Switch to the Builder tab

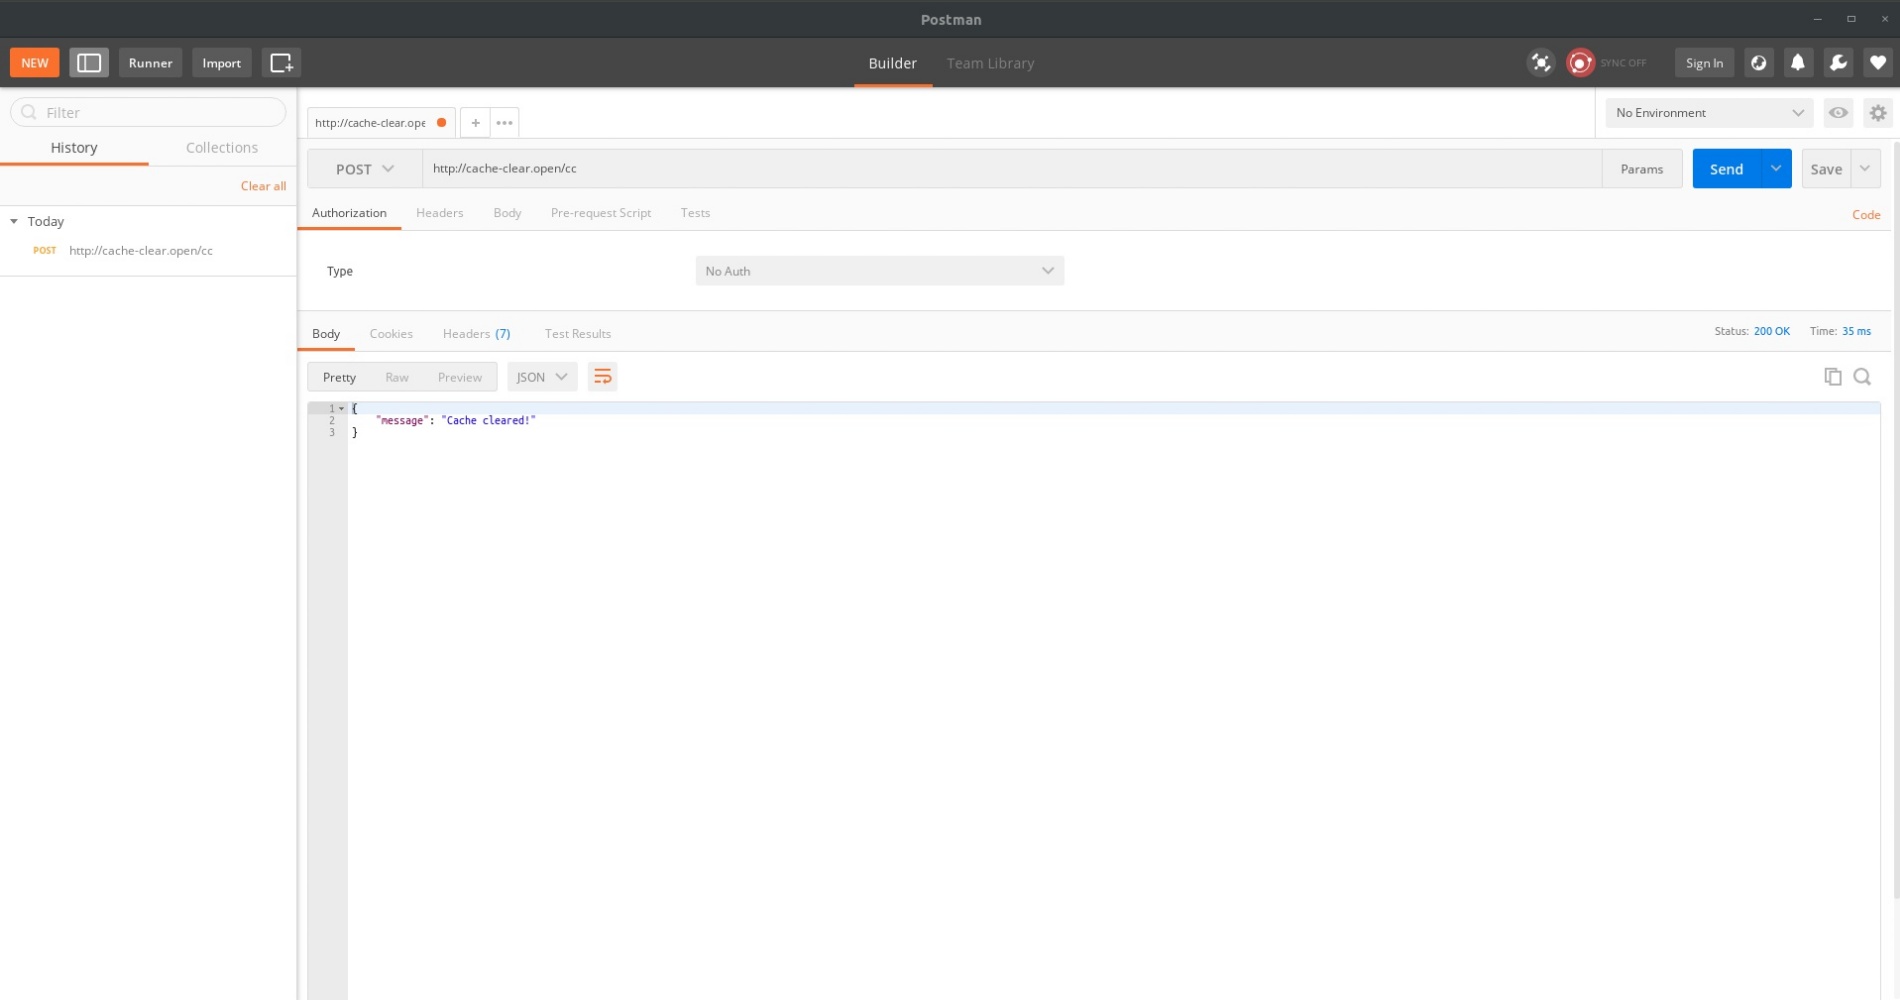click(892, 62)
